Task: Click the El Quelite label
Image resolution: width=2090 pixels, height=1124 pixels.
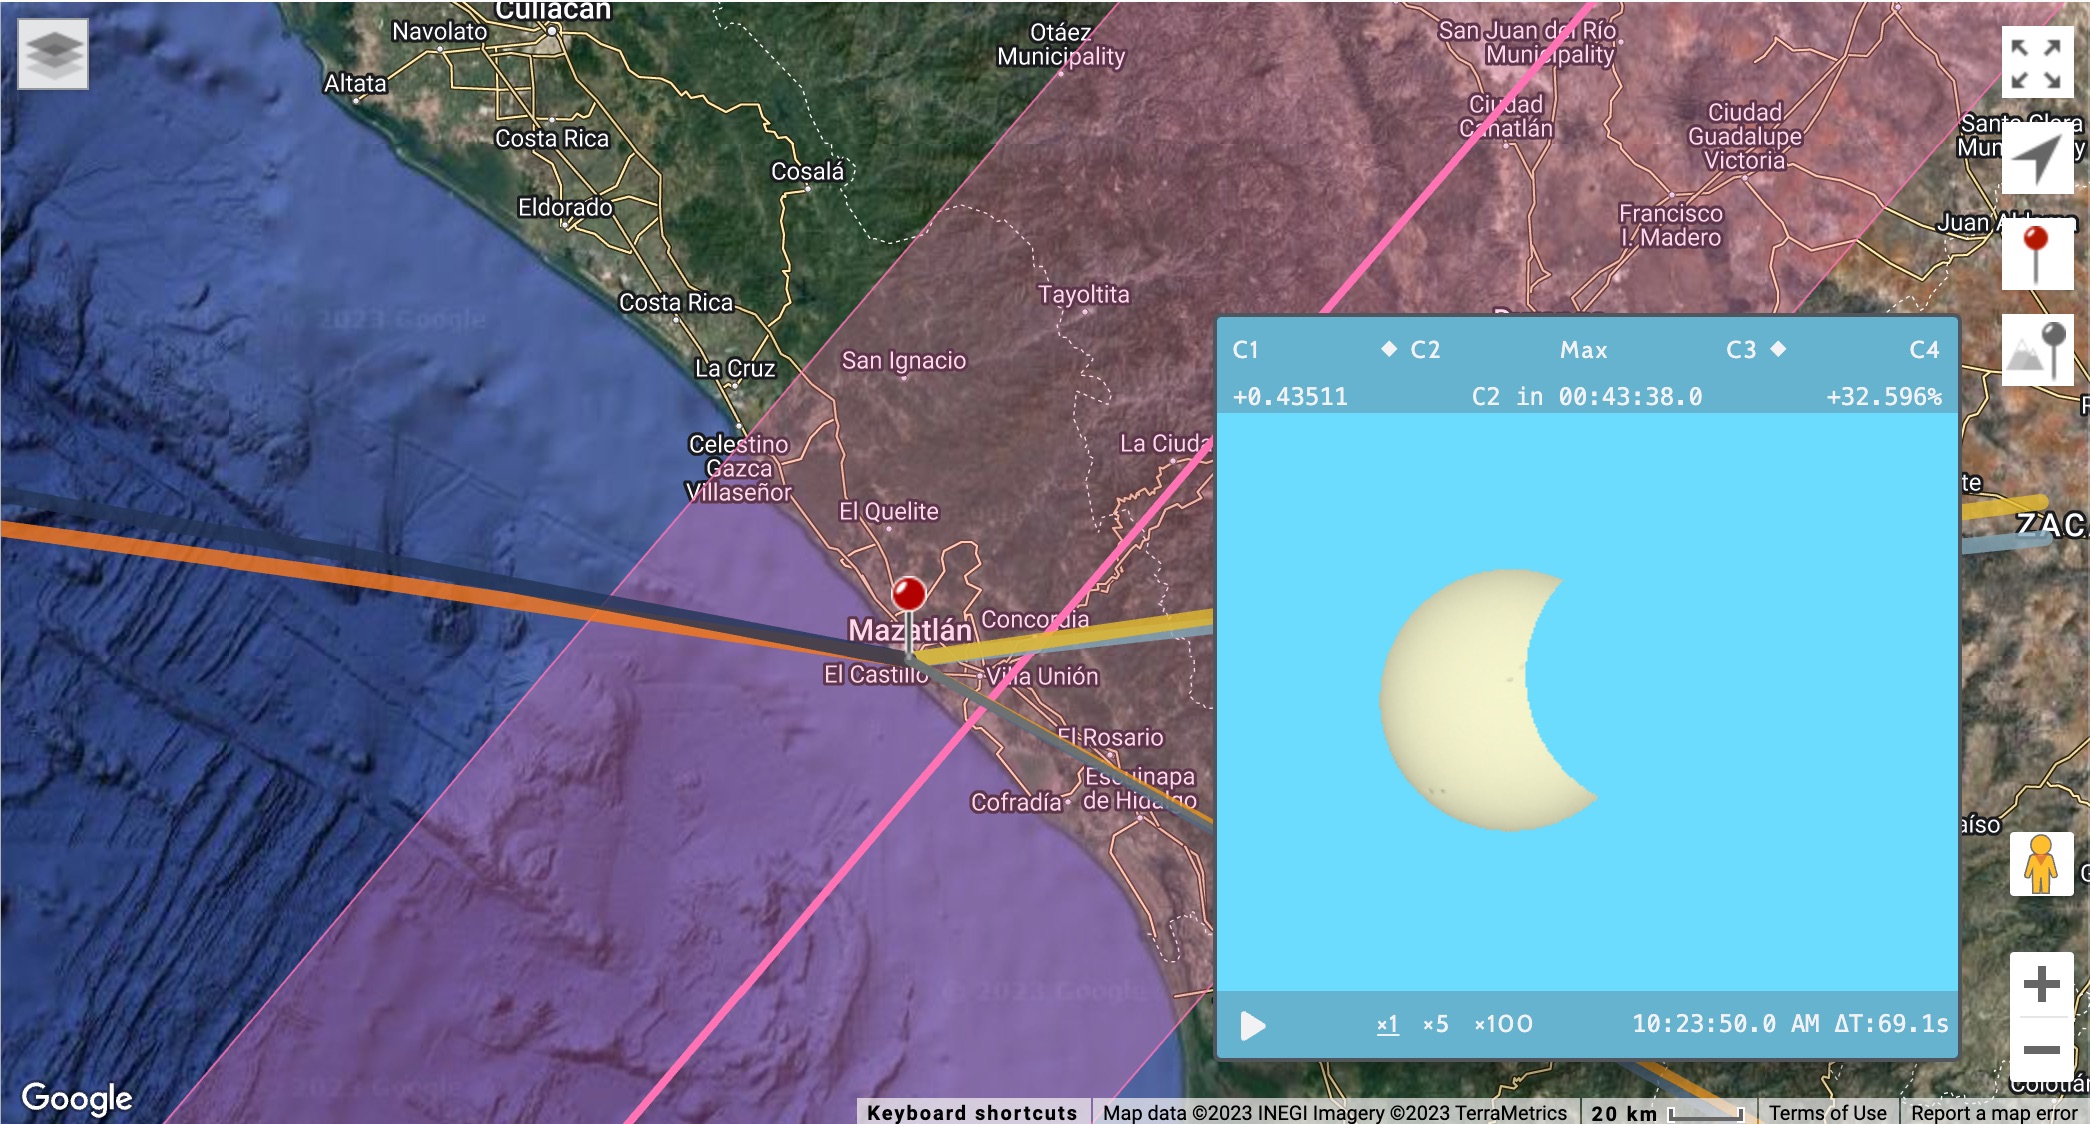Action: pos(889,511)
